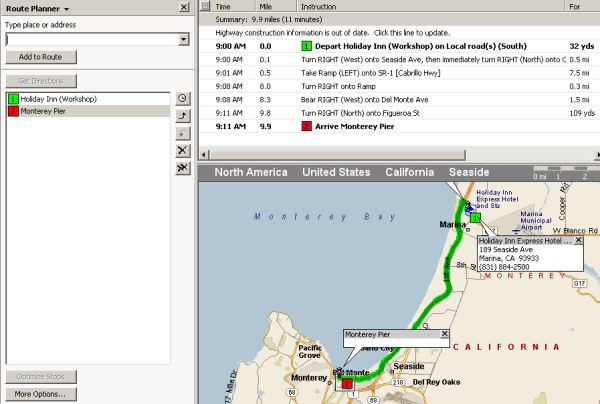Click the For column header

pos(582,7)
